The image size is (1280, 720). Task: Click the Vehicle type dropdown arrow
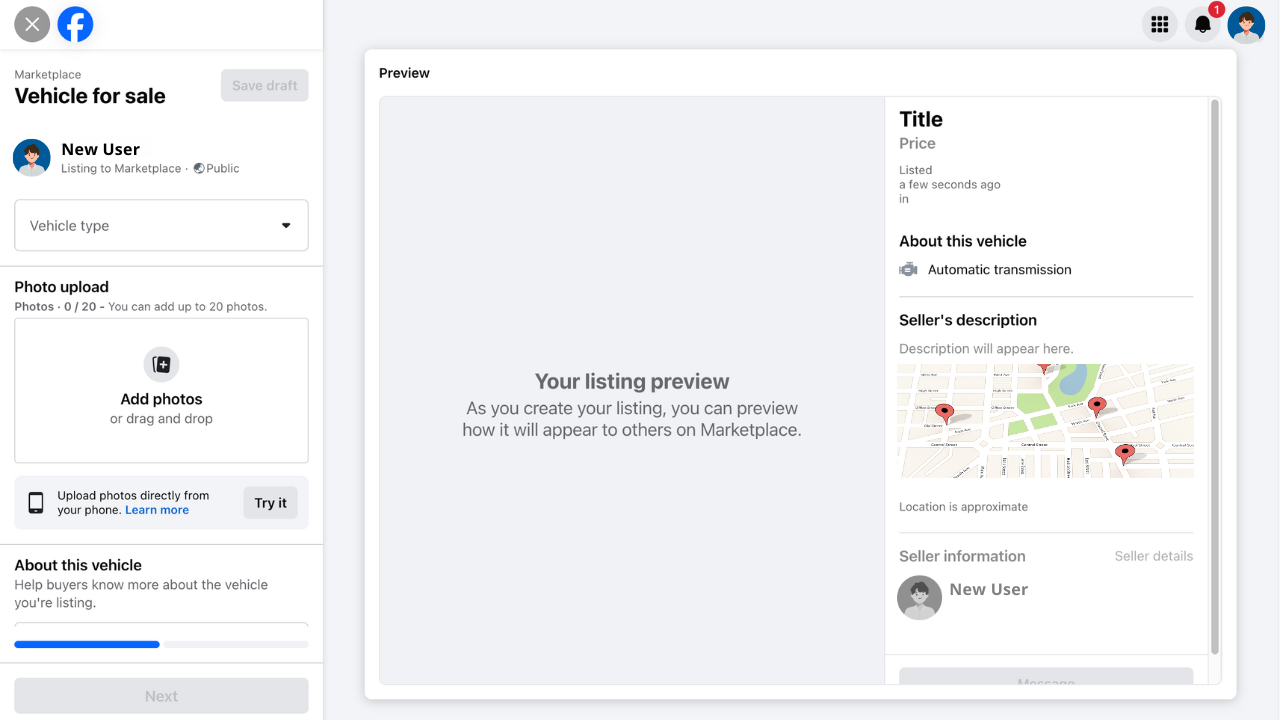pos(286,225)
